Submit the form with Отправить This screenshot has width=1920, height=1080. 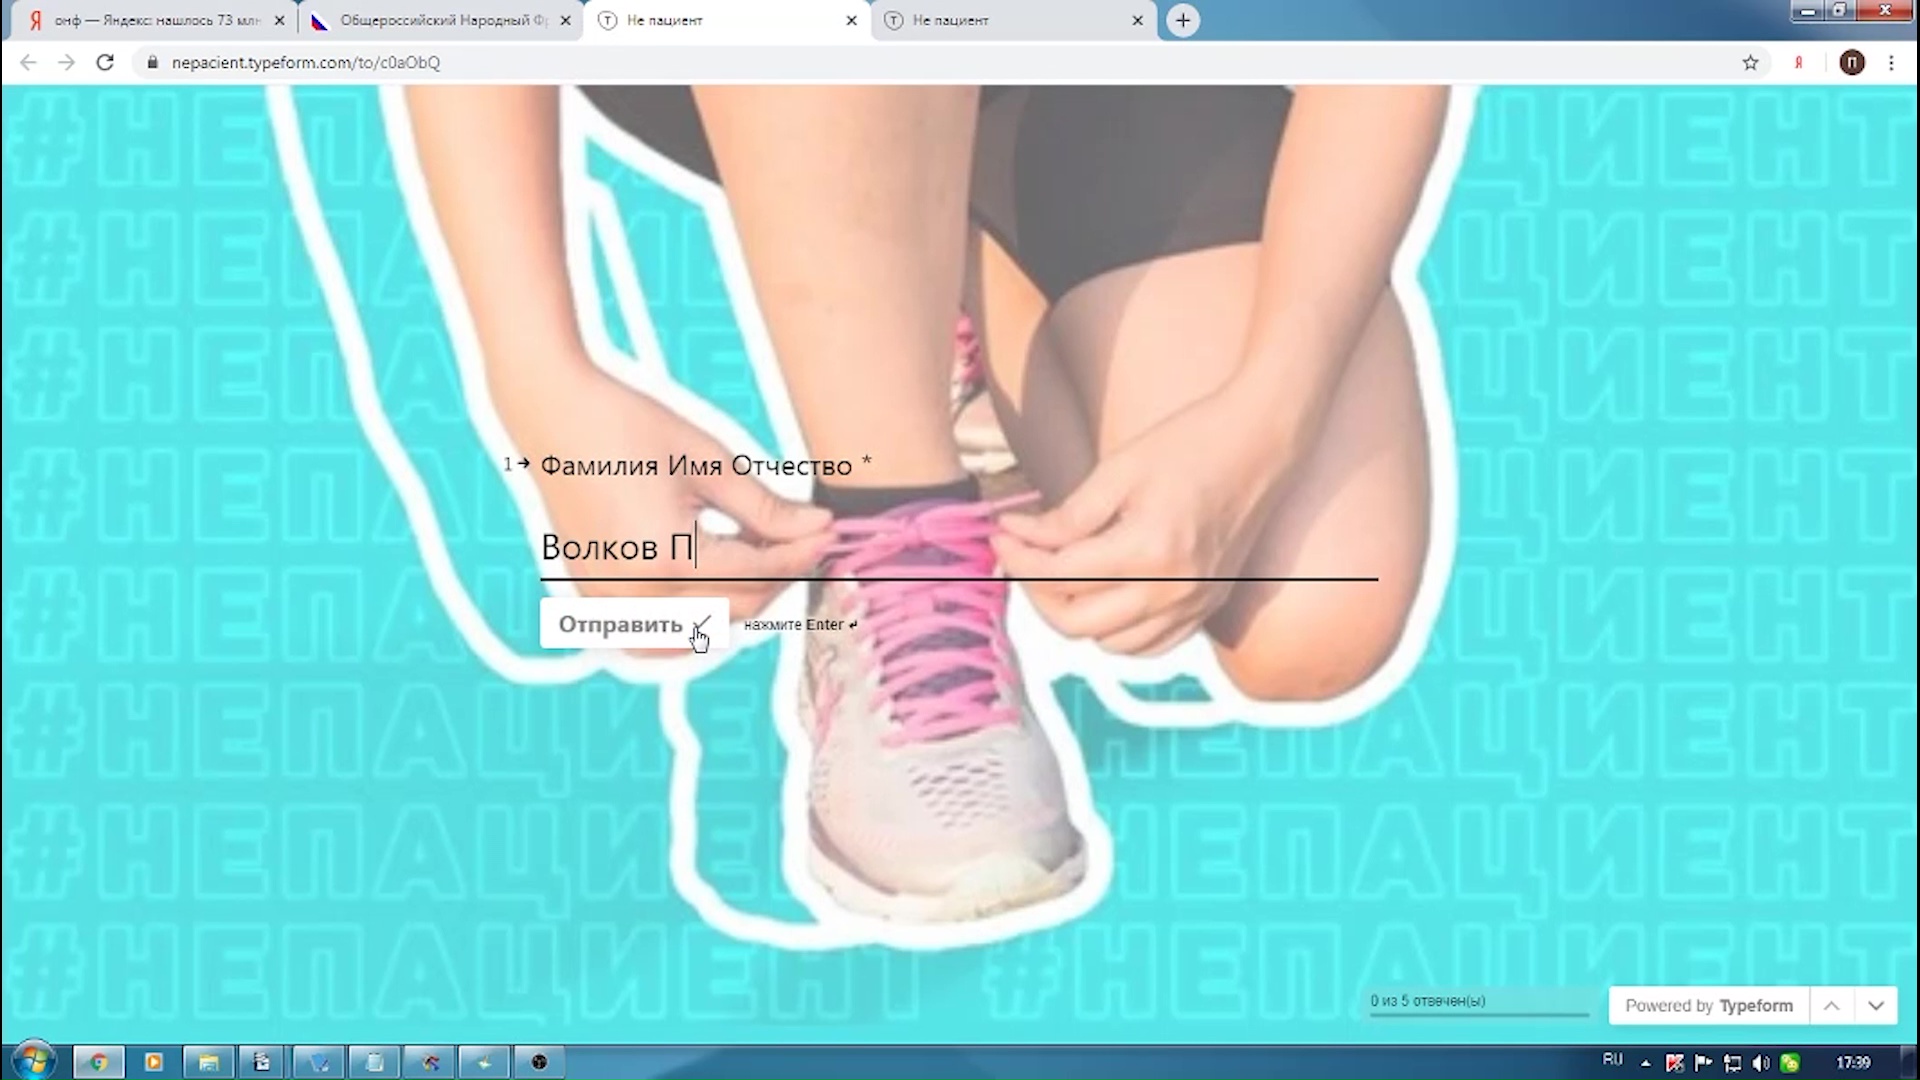tap(634, 624)
